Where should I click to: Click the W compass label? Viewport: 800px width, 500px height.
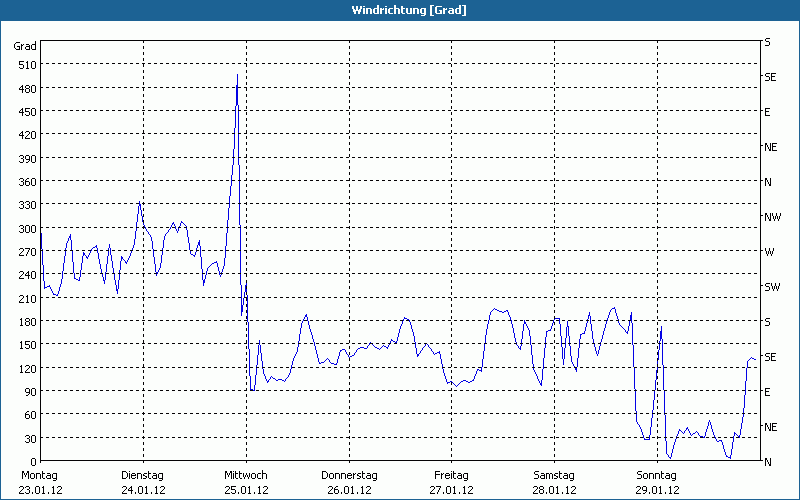coord(769,252)
